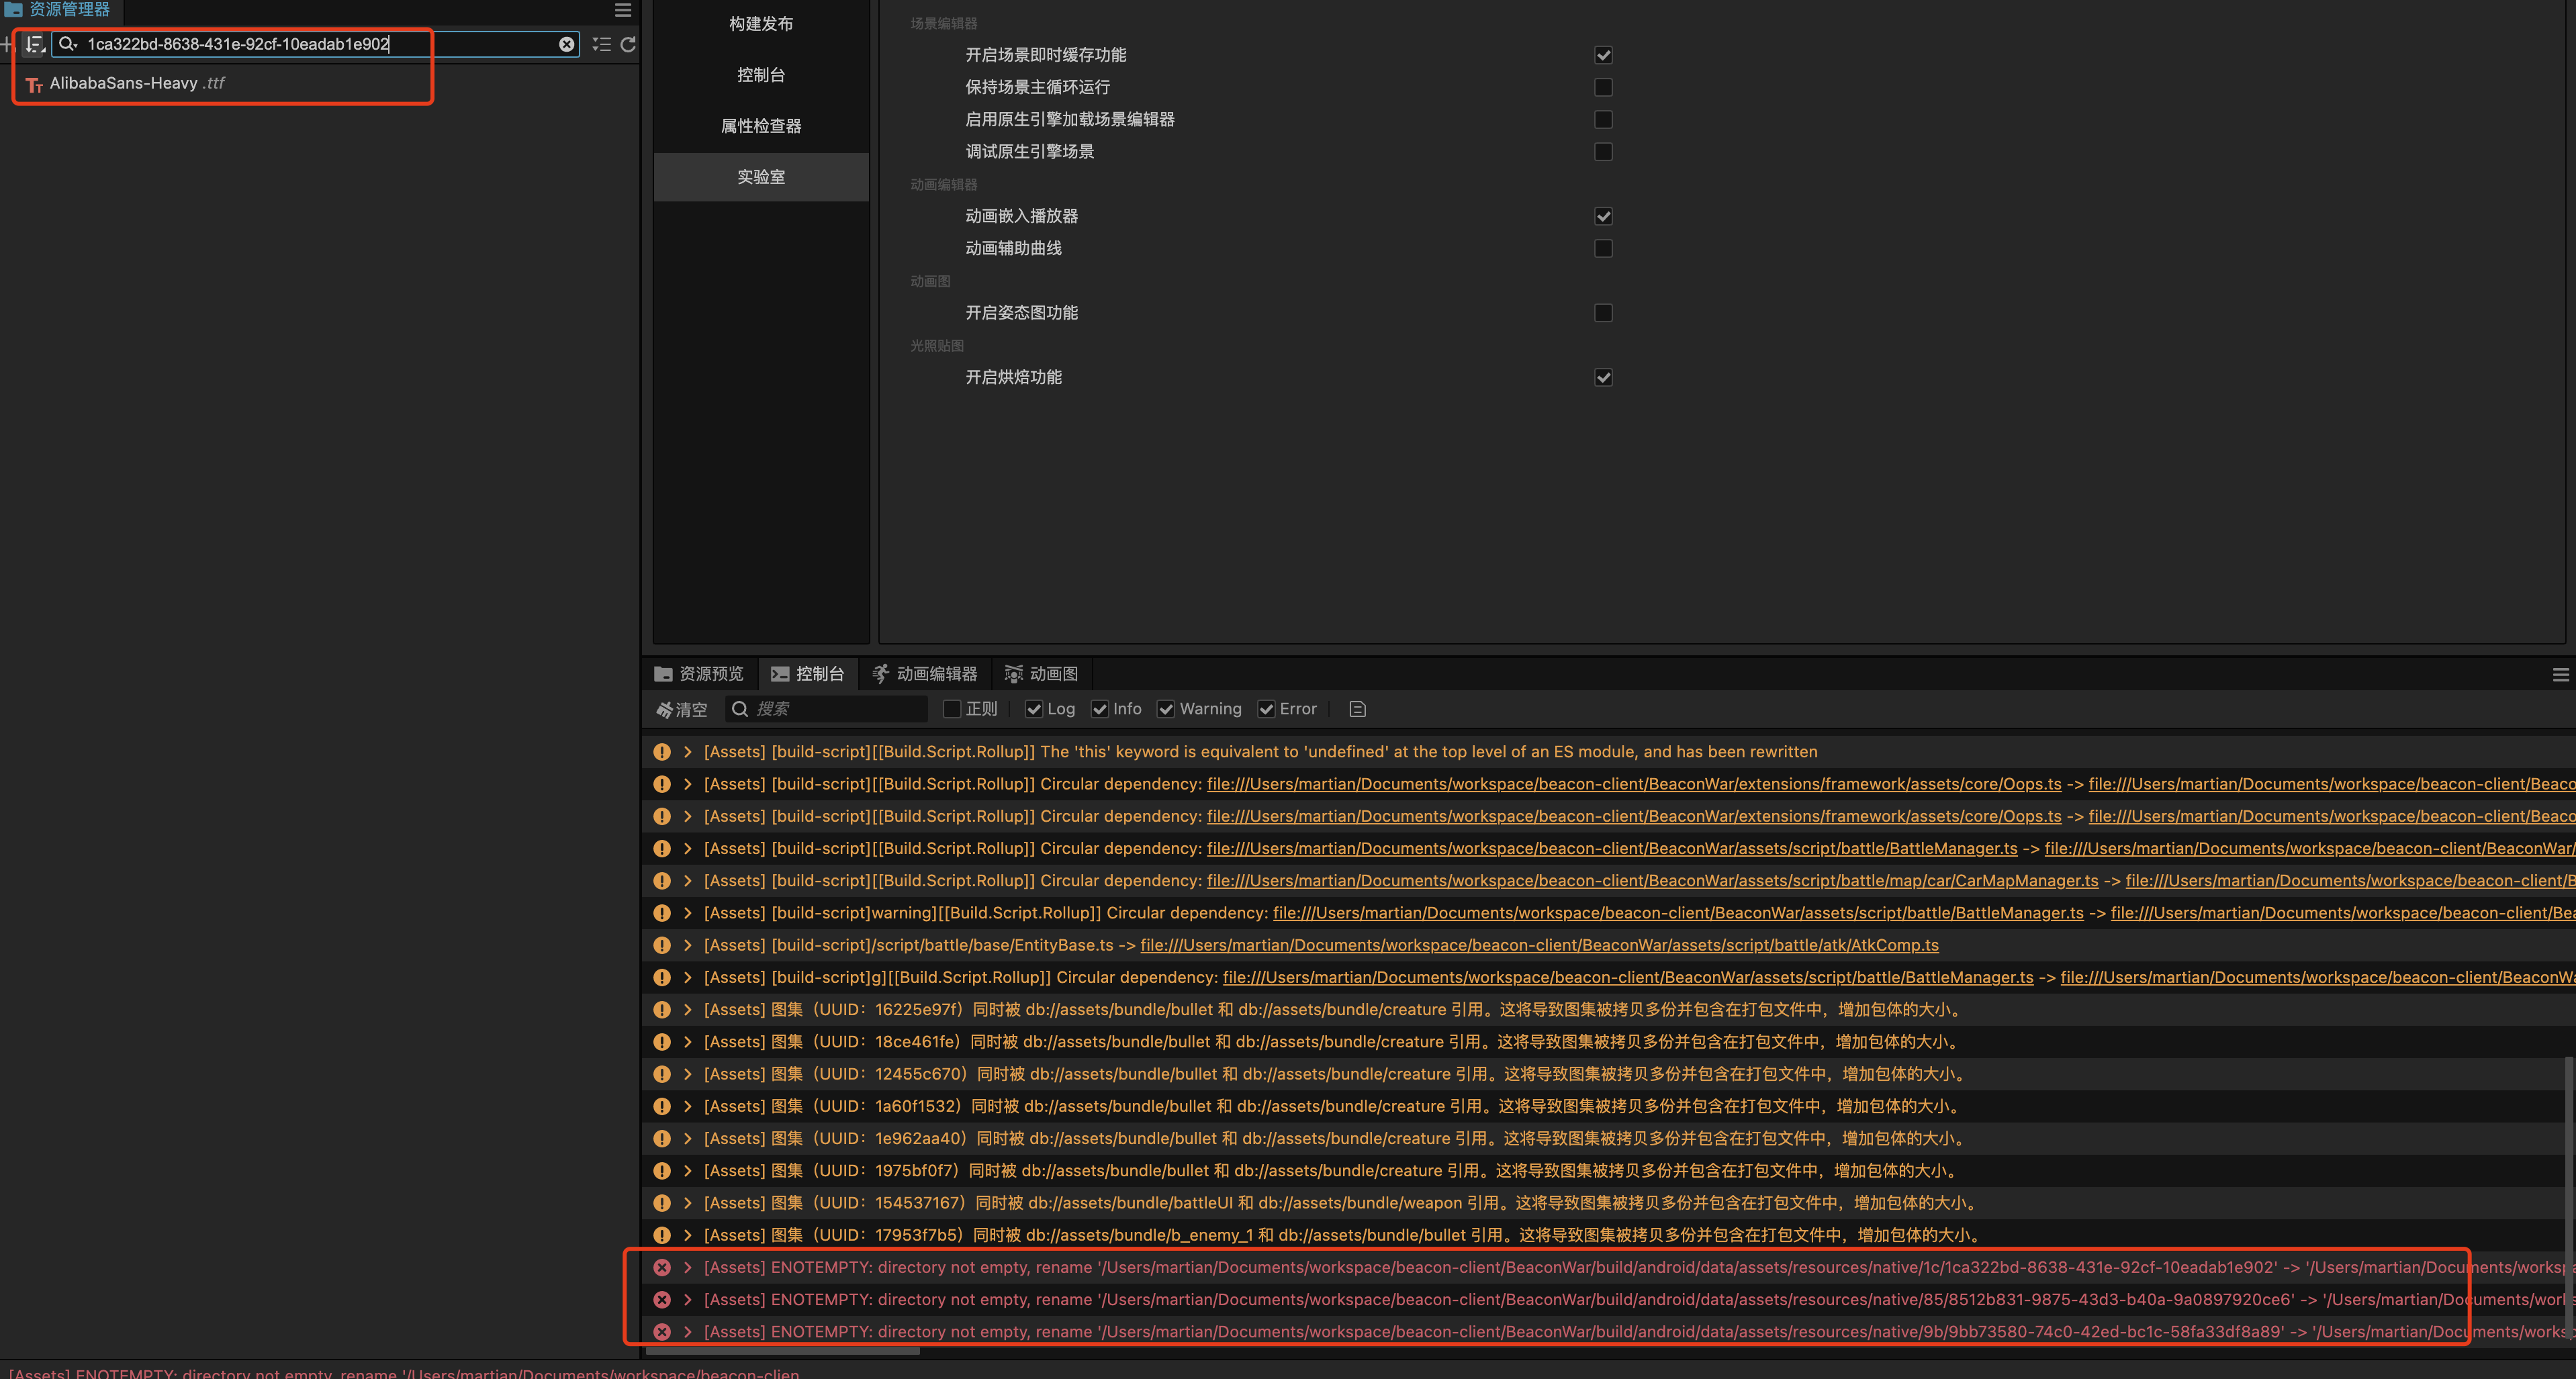The image size is (2576, 1379).
Task: Click the add new asset plus icon
Action: pos(8,44)
